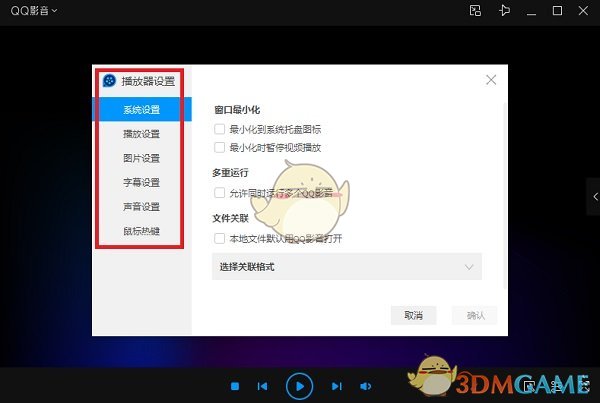Pin the player window on top
This screenshot has height=403, width=600.
(x=504, y=10)
